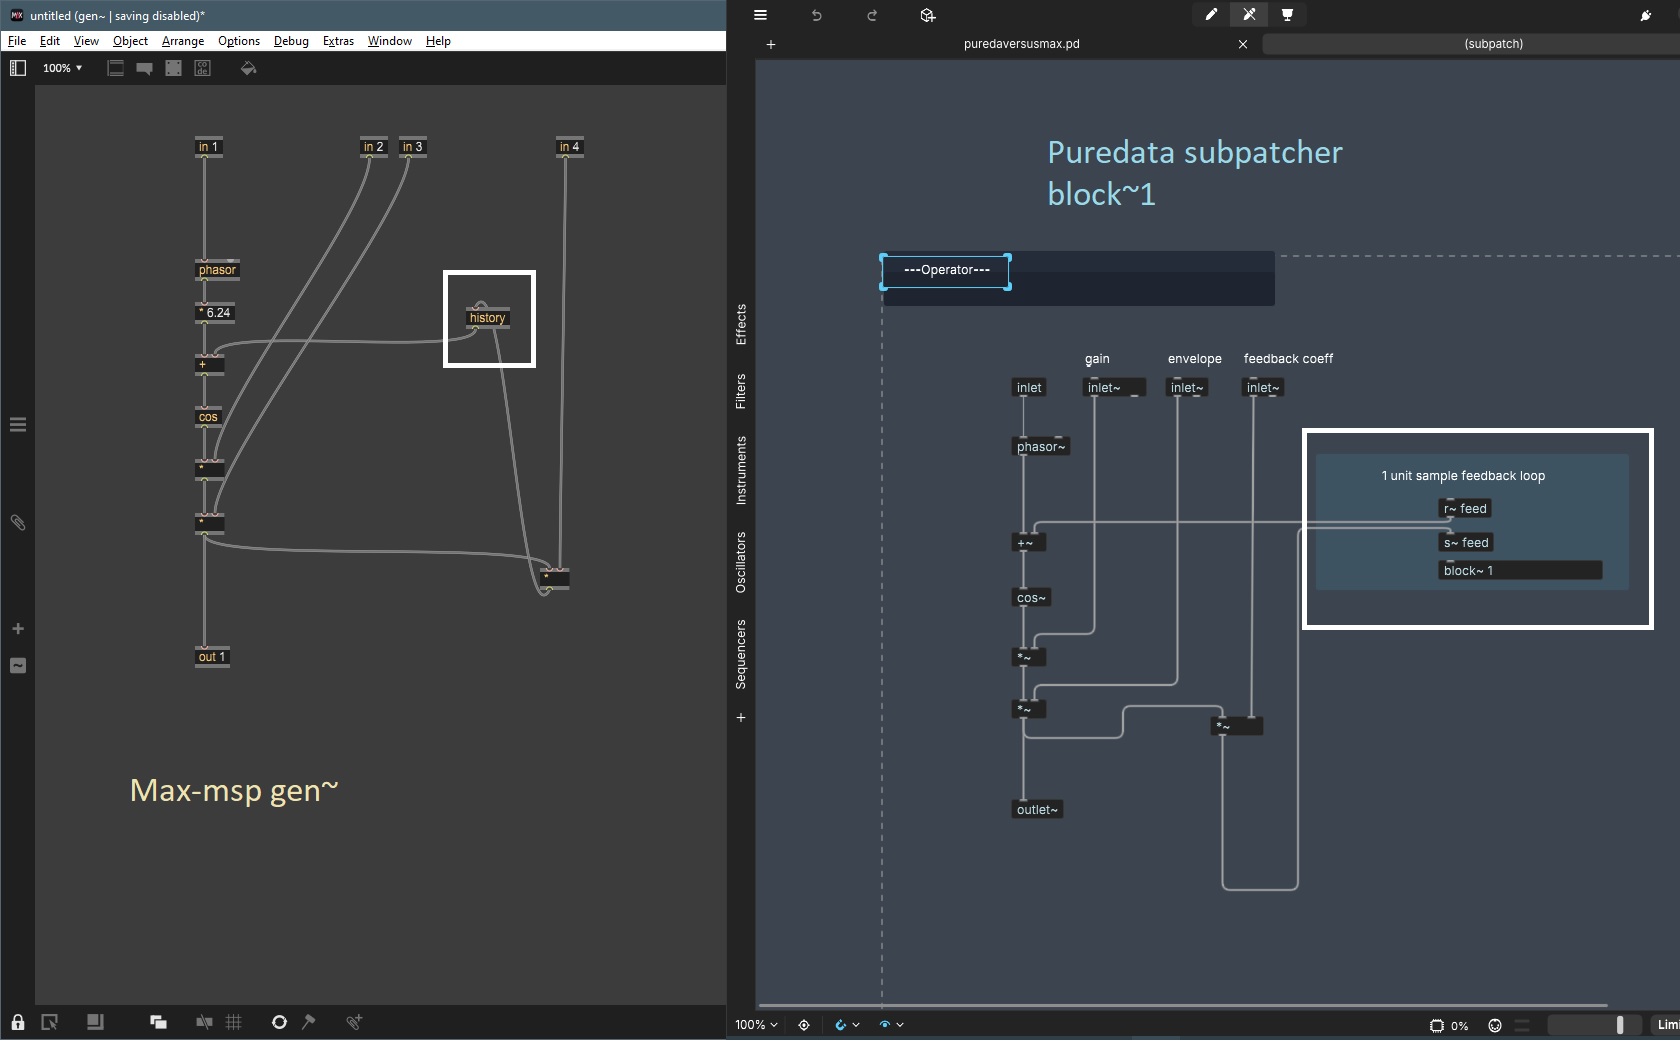Screen dimensions: 1680x1044
Task: Click the horizontal scrollbar in plugdata canvas
Action: tap(1183, 1005)
